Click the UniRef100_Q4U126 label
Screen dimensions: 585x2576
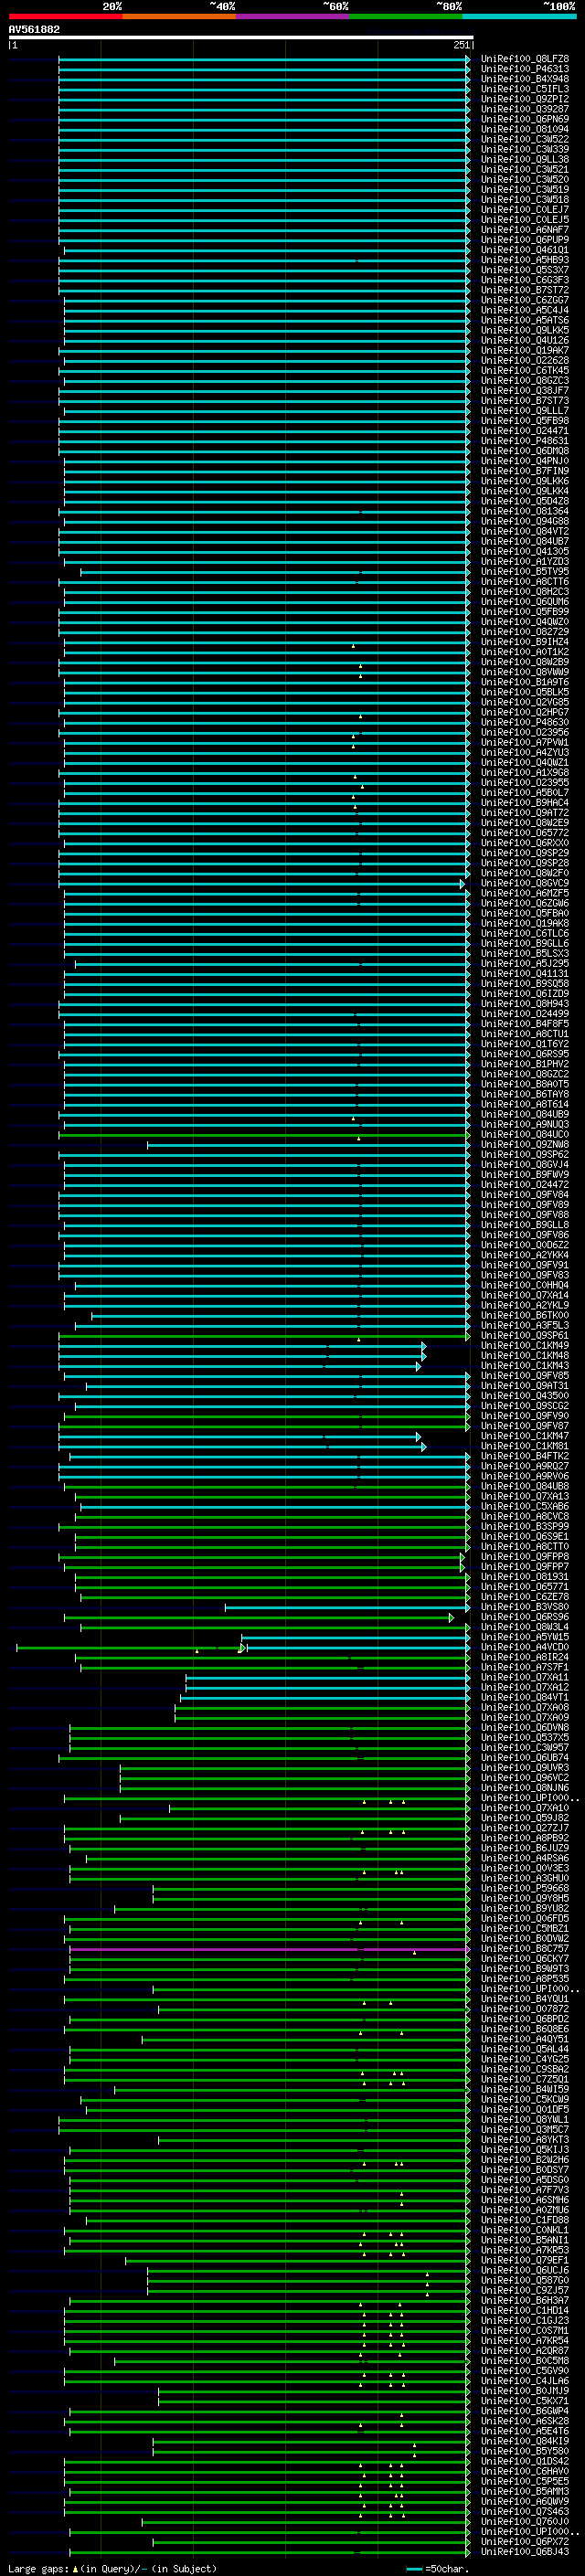tap(525, 341)
